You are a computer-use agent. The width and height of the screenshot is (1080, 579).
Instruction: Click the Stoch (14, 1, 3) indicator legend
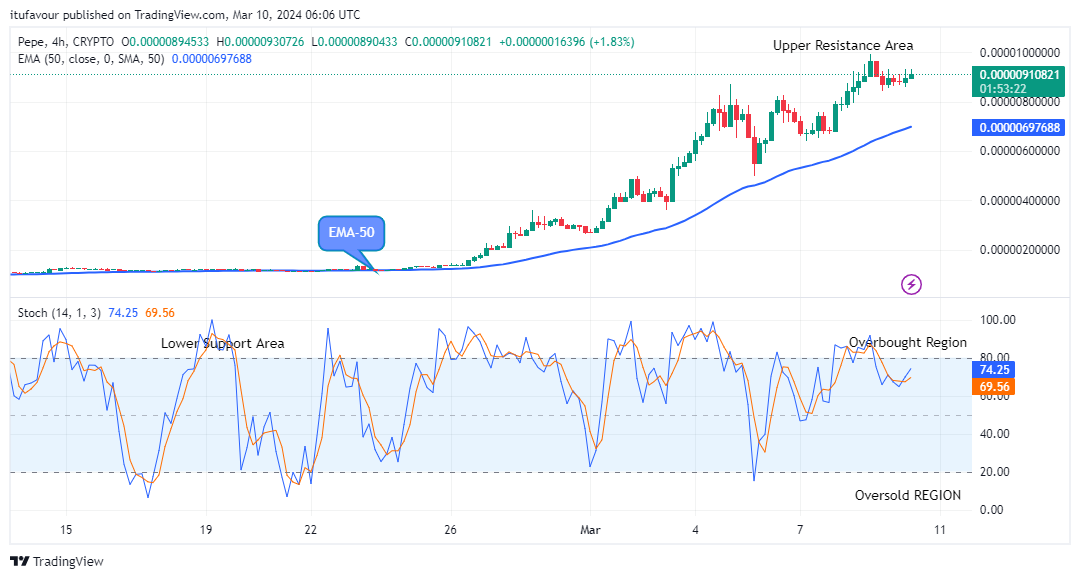tap(59, 313)
